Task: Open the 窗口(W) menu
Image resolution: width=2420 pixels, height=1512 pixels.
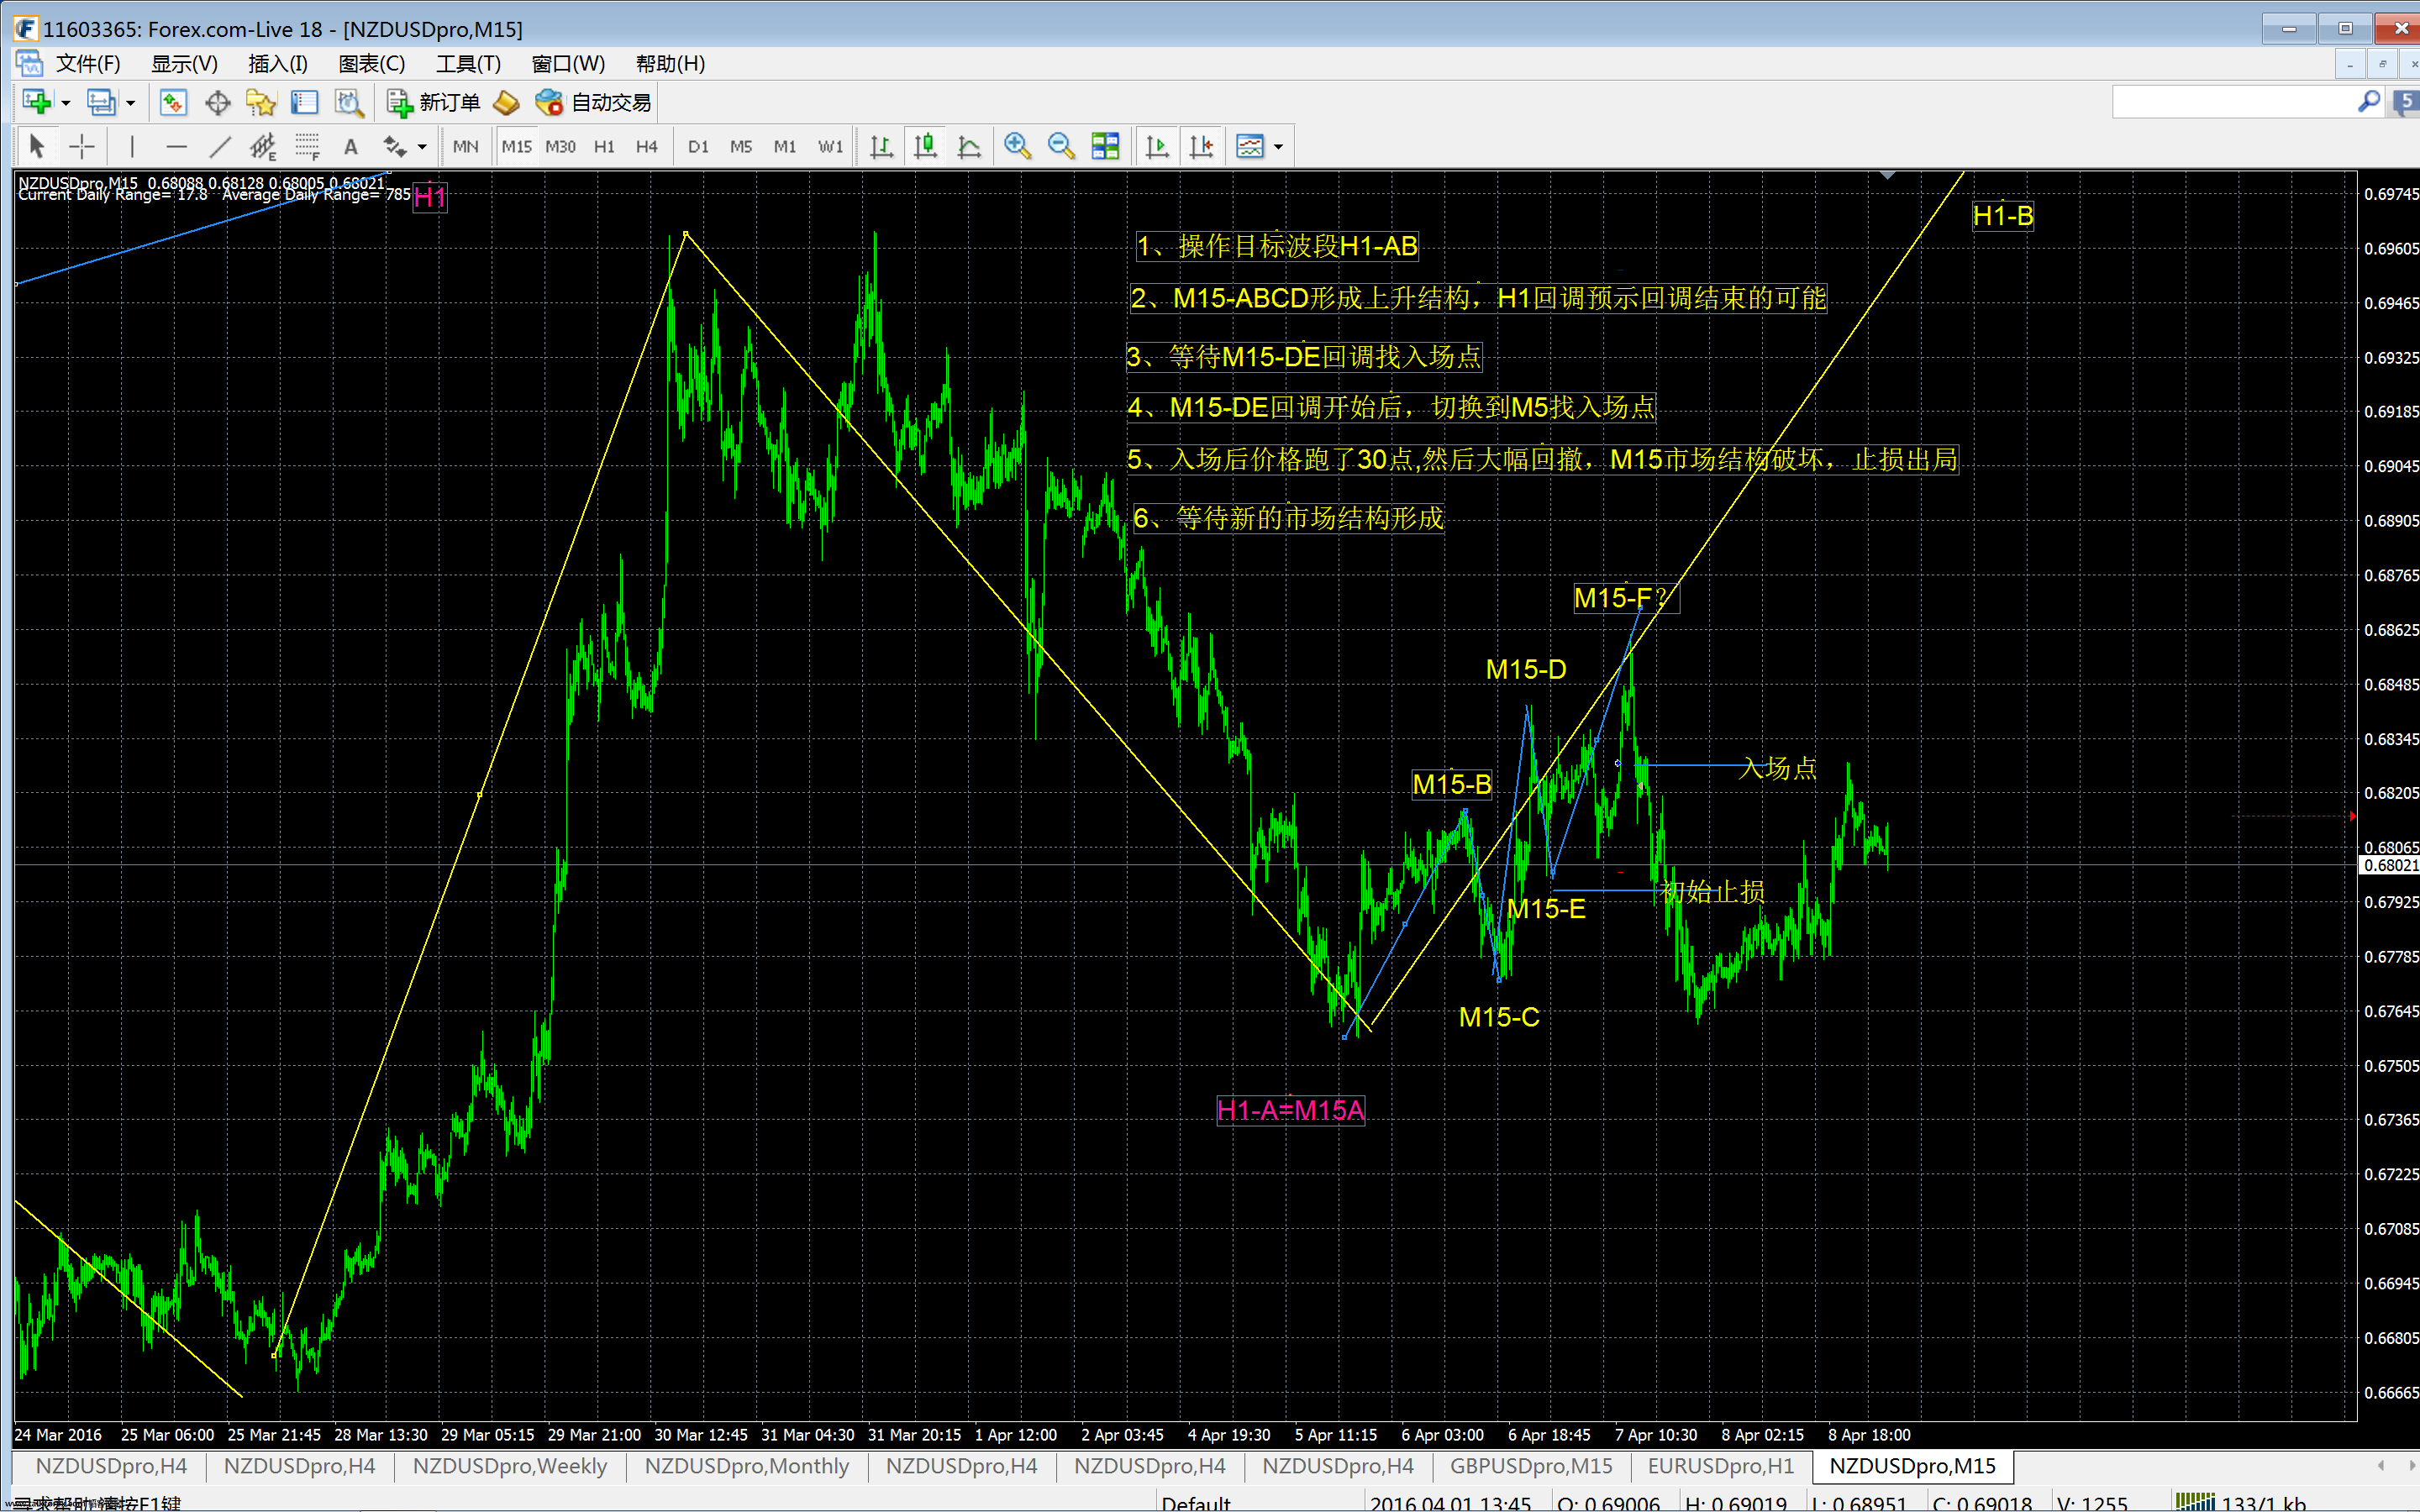Action: click(568, 64)
